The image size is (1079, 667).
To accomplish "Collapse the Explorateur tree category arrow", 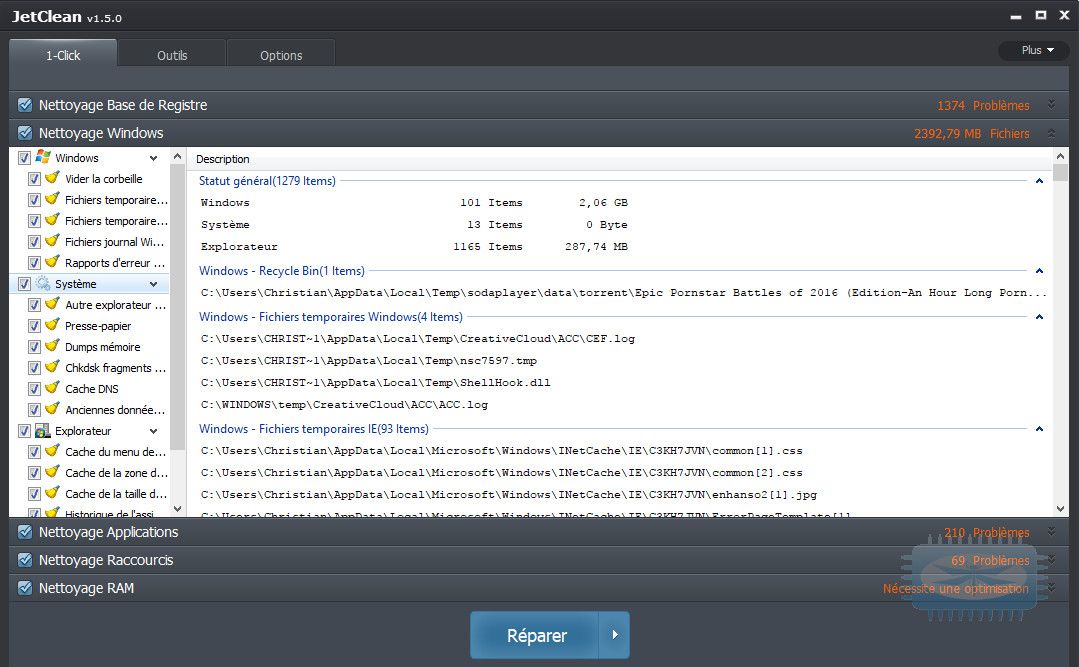I will coord(153,432).
